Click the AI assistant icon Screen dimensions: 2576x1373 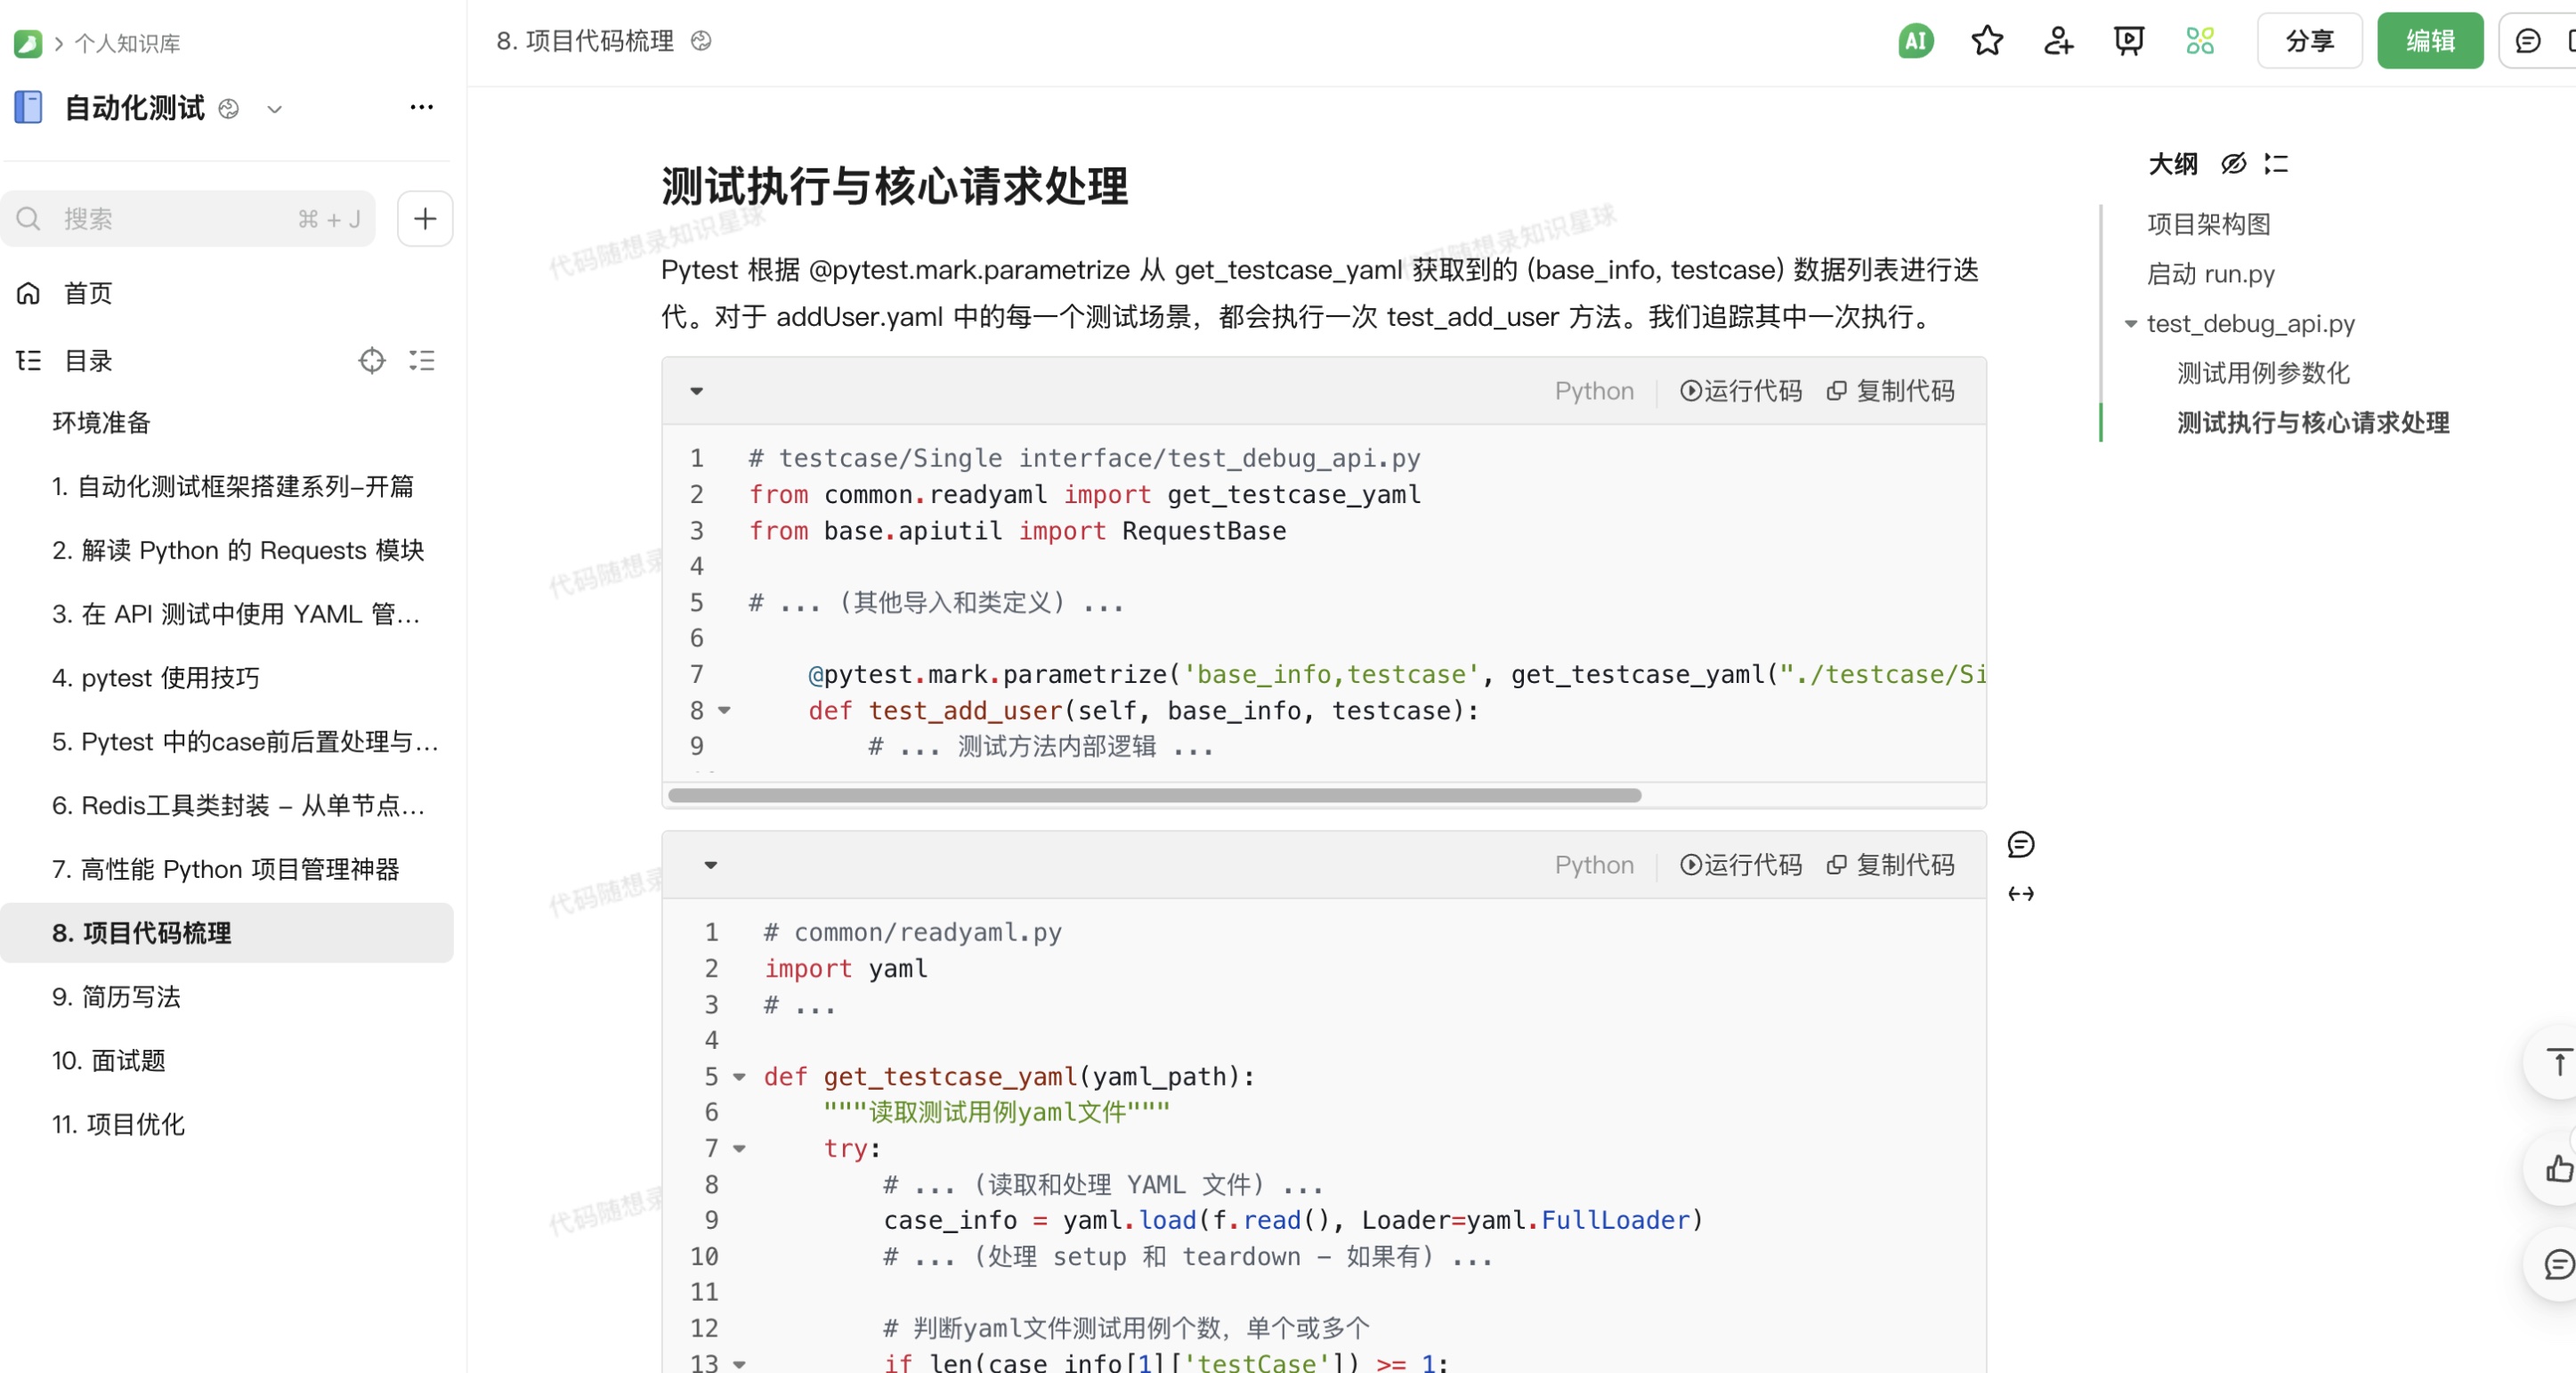tap(1915, 41)
